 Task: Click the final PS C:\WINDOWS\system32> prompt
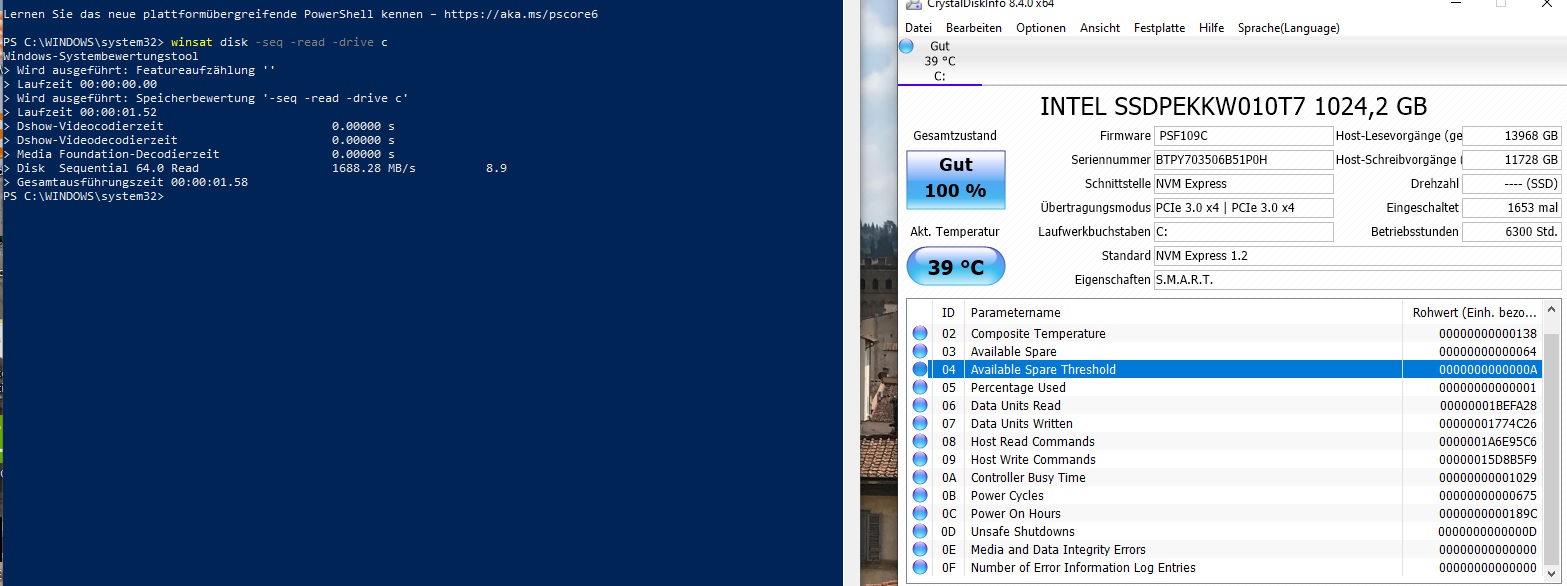83,197
